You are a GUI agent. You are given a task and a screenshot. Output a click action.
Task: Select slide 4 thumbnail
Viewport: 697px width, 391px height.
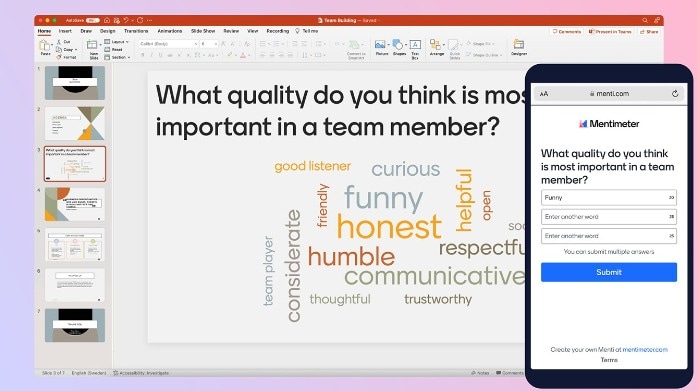point(75,204)
